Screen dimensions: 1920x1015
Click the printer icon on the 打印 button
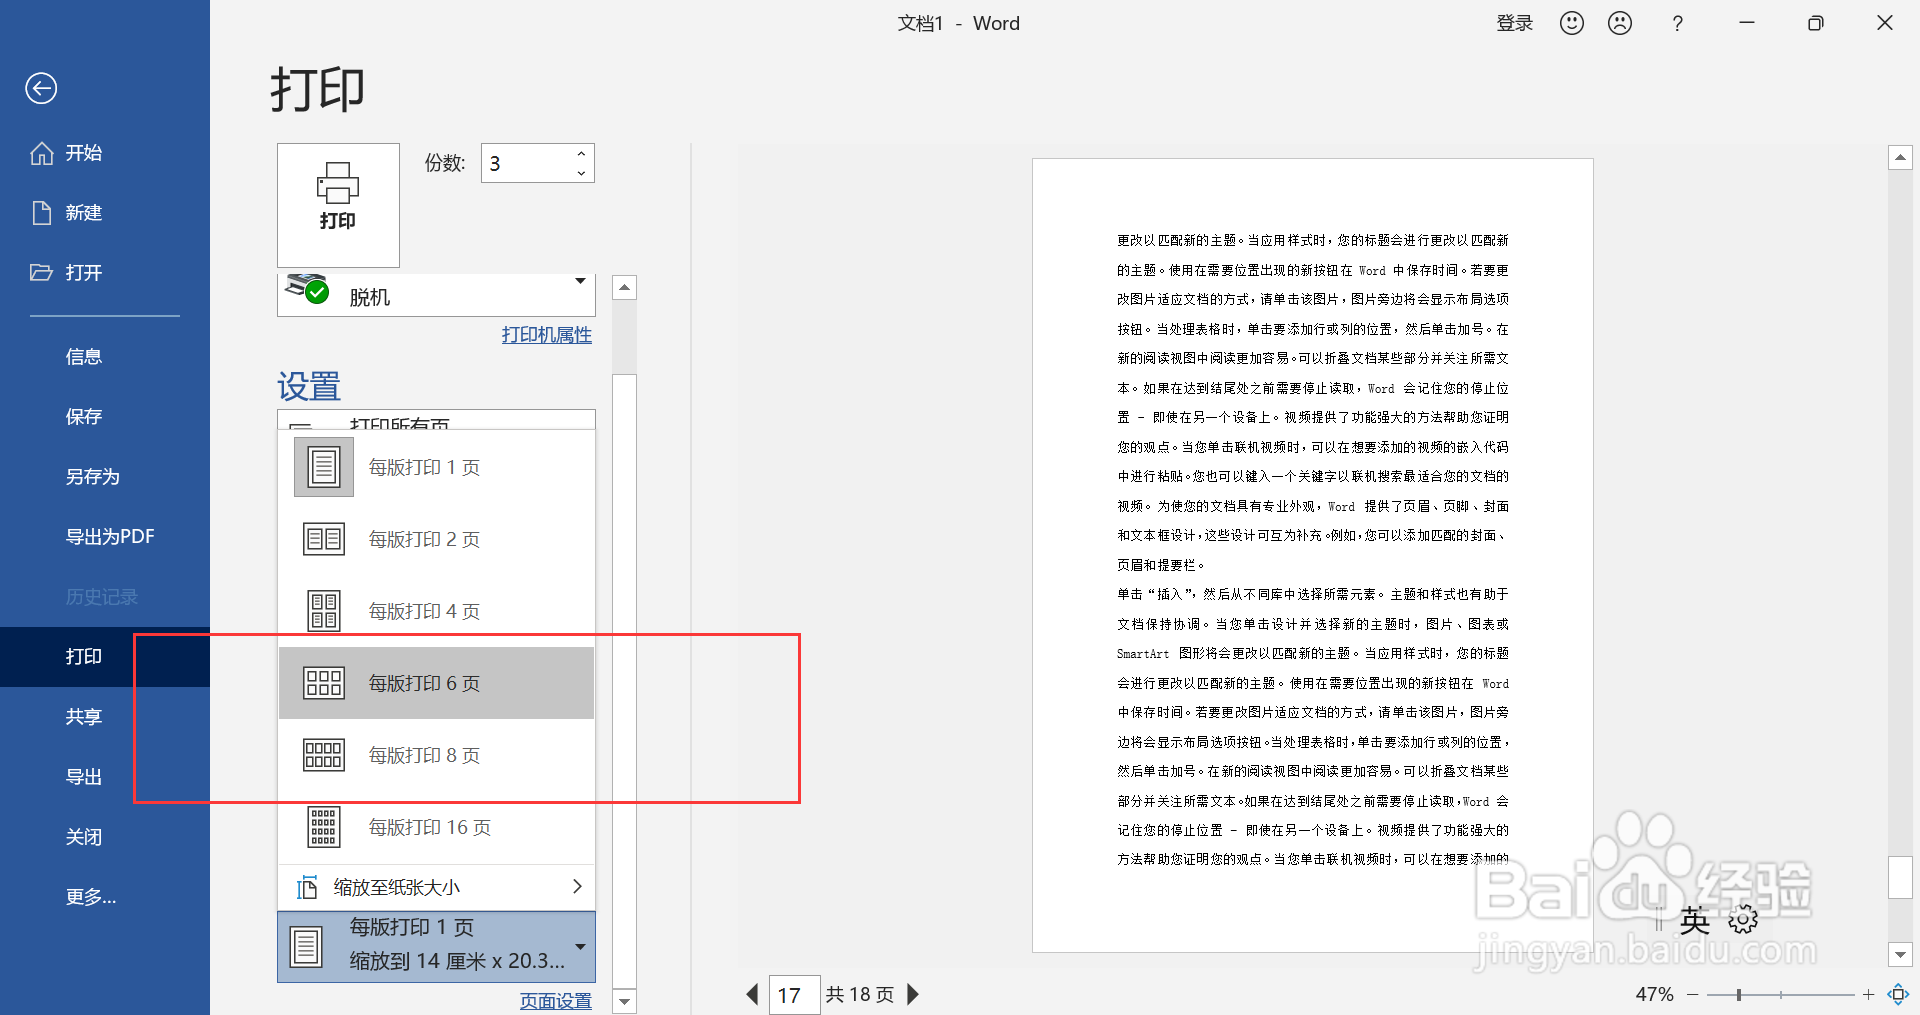(x=338, y=183)
